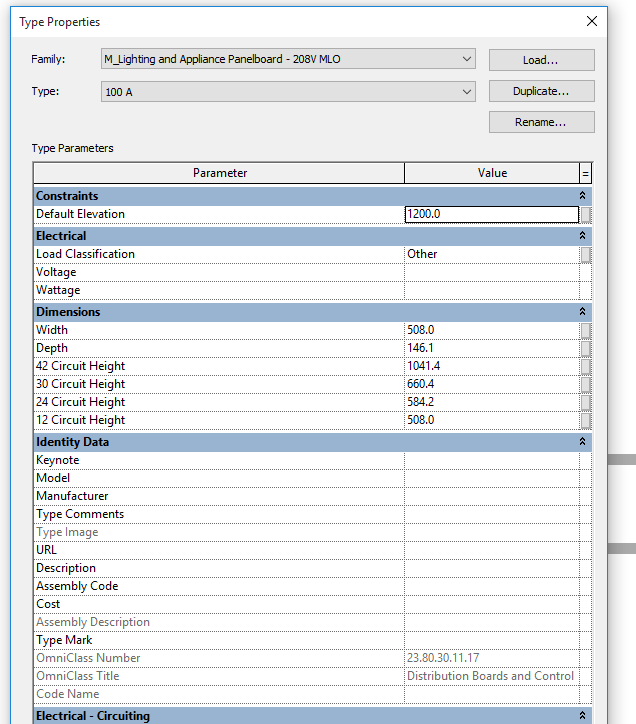636x724 pixels.
Task: Click the associate button for Load Classification
Action: (x=586, y=254)
